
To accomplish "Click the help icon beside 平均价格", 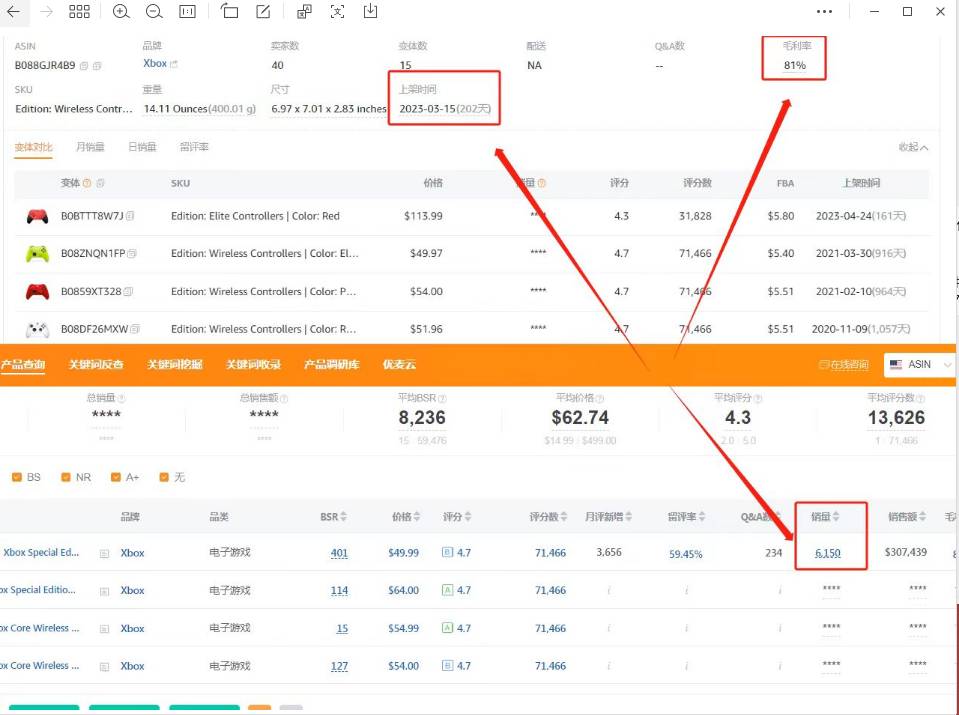I will click(x=599, y=398).
